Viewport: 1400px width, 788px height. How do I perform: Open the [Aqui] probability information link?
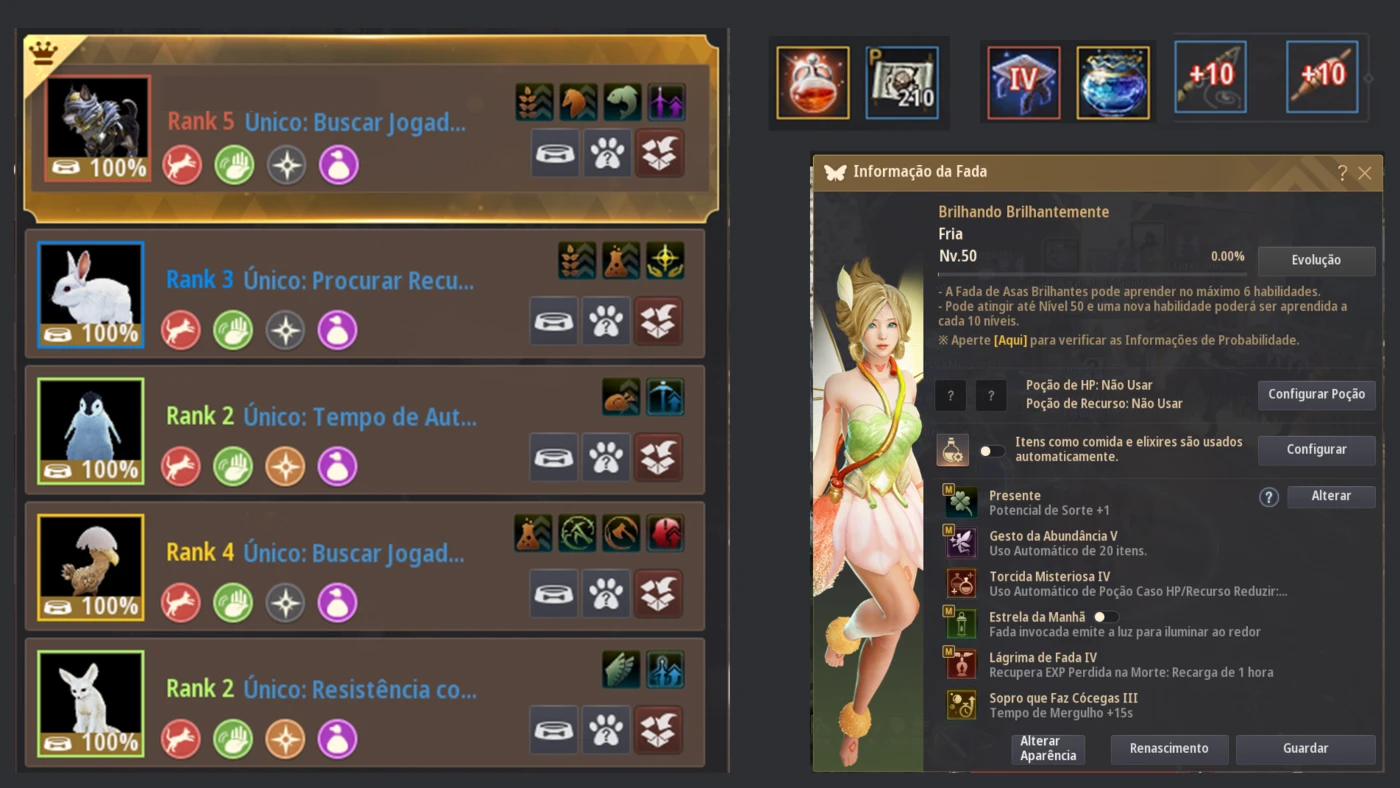(1009, 340)
